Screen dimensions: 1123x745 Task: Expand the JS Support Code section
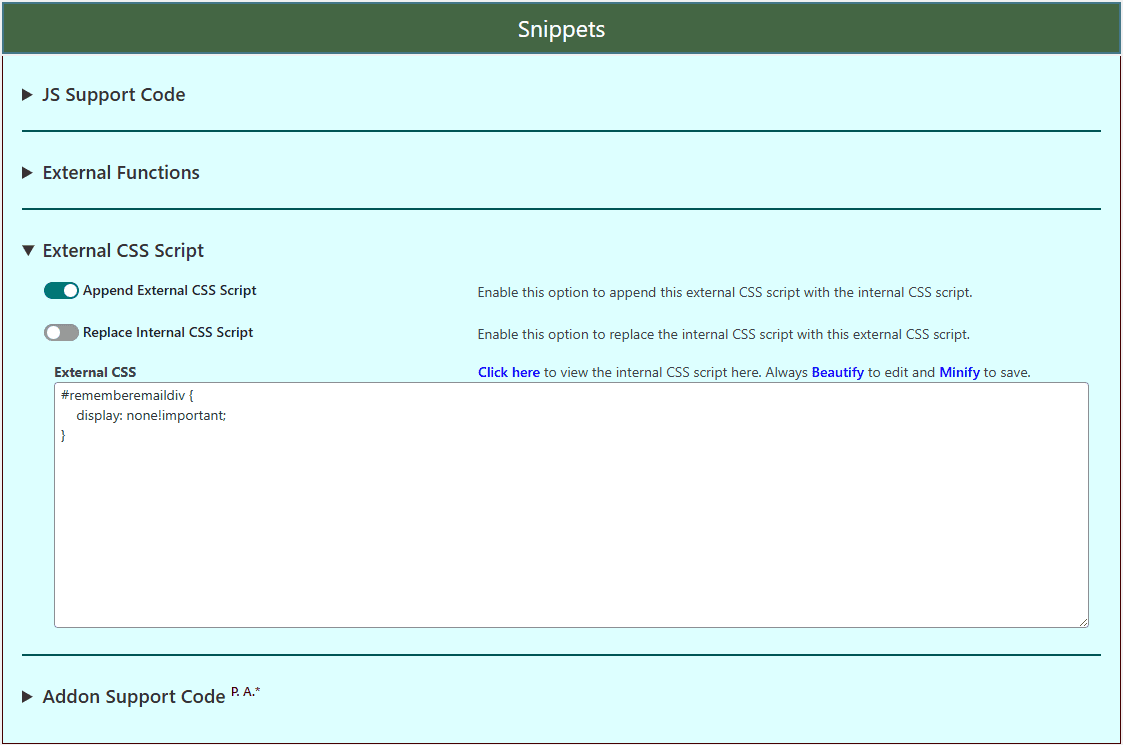coord(113,94)
